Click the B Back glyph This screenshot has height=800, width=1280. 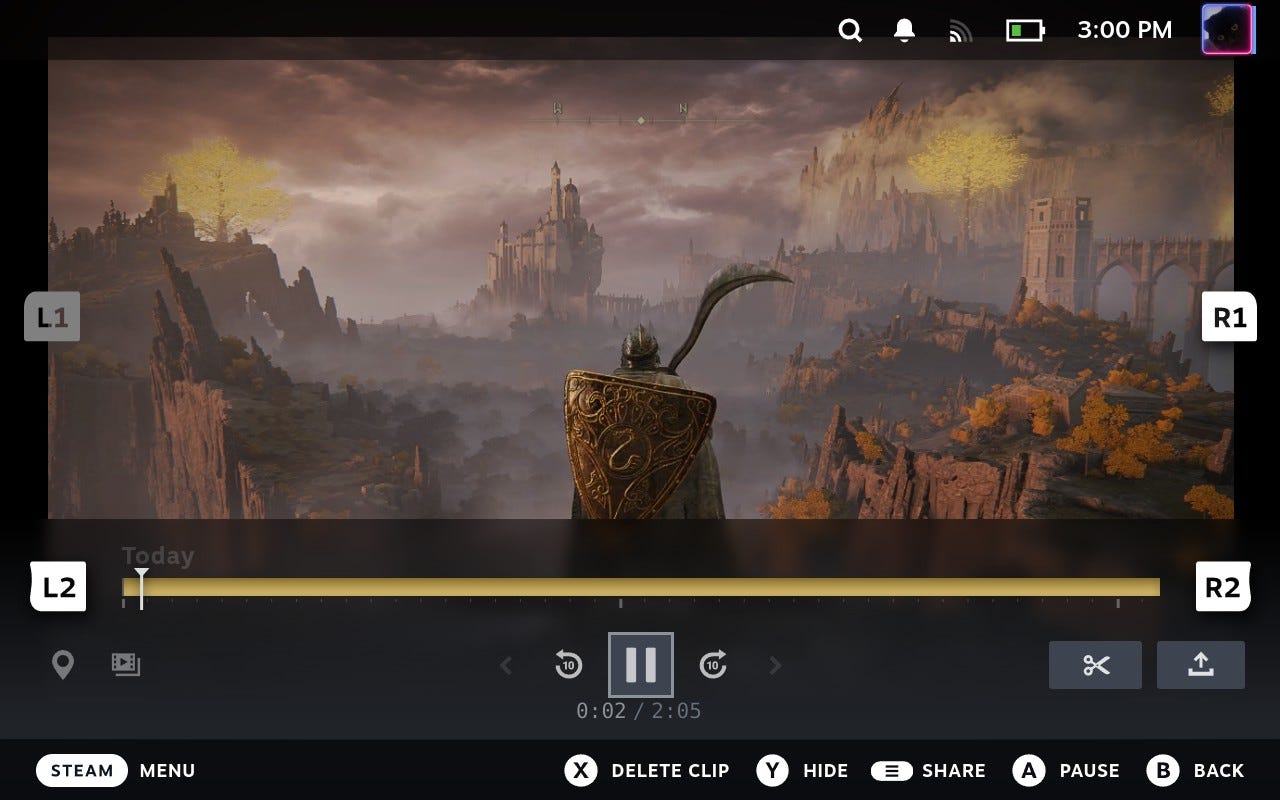pyautogui.click(x=1163, y=770)
